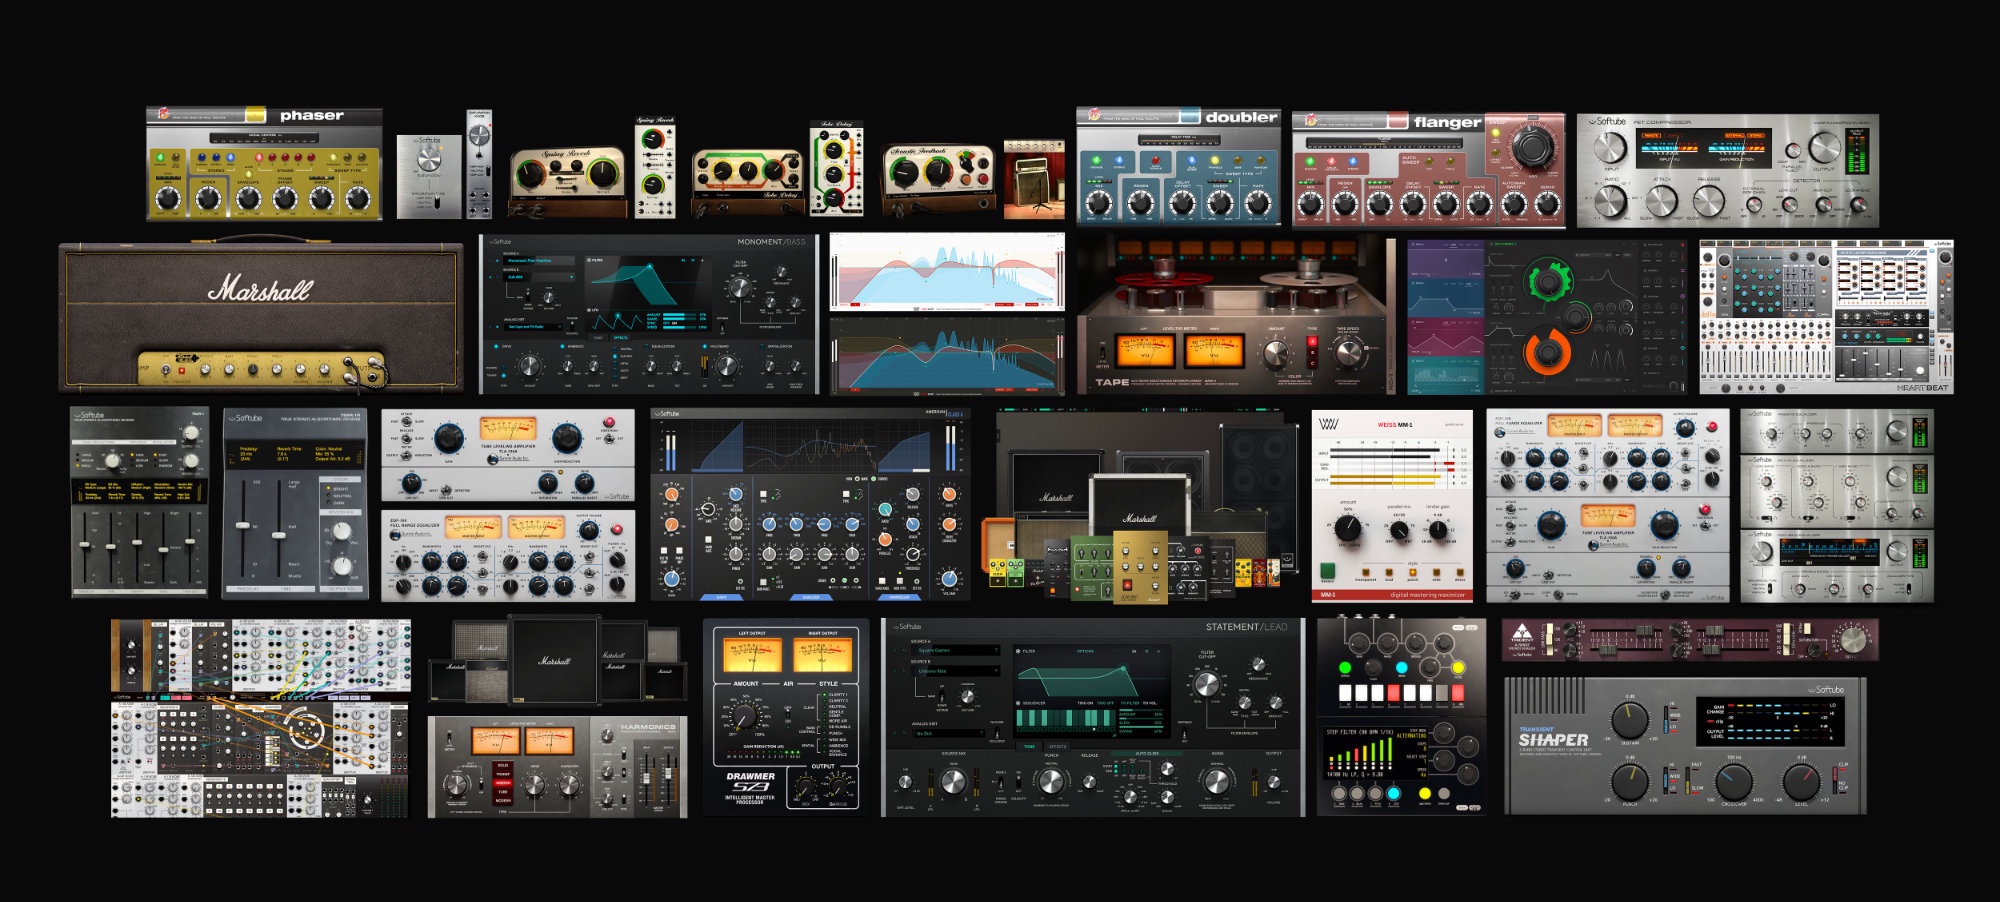The image size is (2000, 902).
Task: Click the Output knob on FET Compressor
Action: coord(1824,148)
